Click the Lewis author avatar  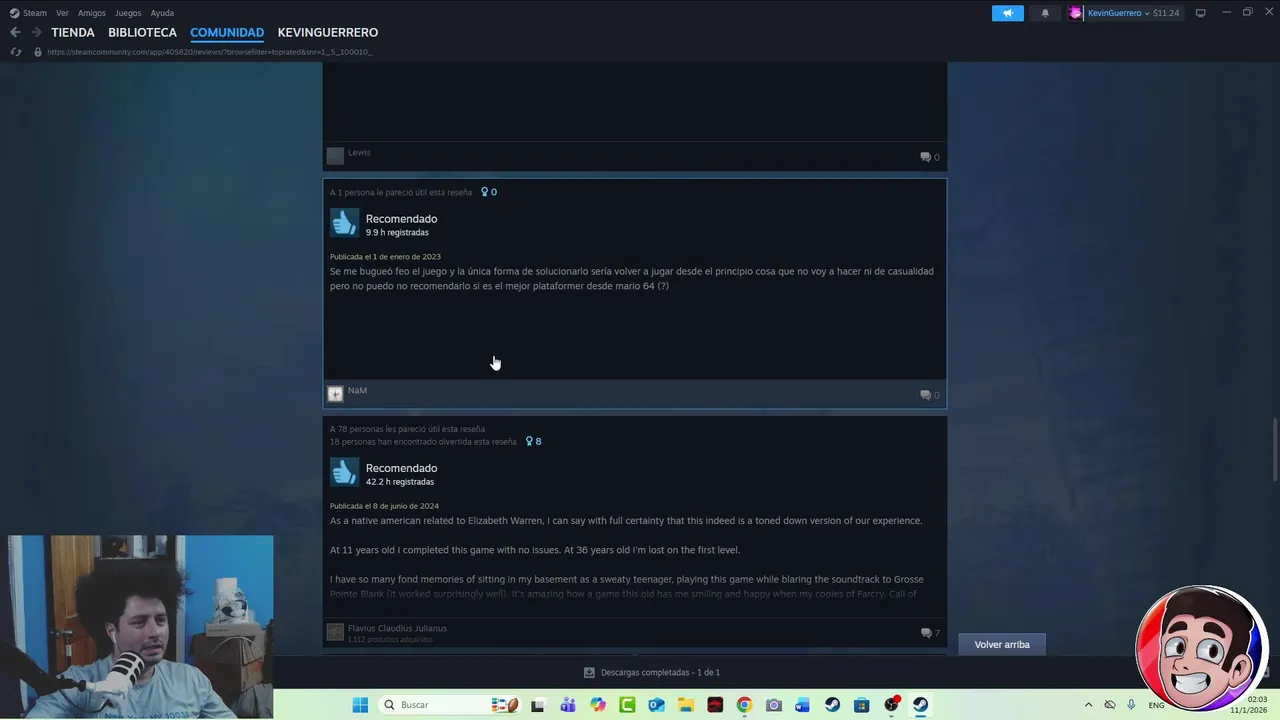pos(335,156)
